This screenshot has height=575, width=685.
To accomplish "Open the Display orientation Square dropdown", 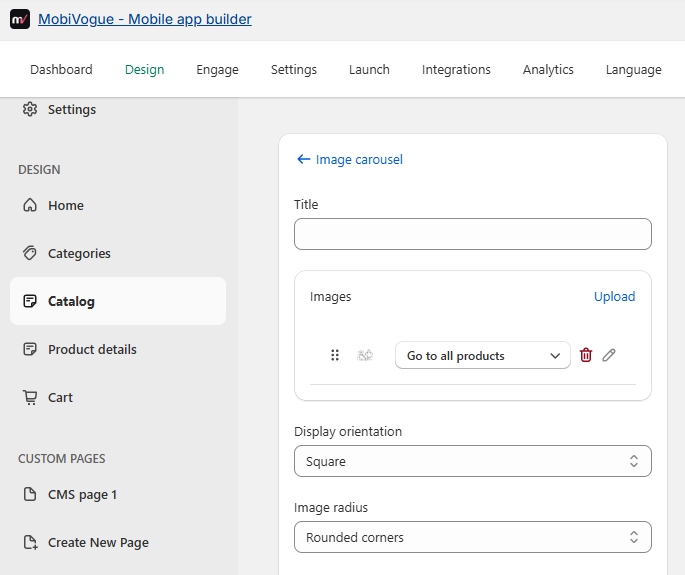I will (x=473, y=461).
